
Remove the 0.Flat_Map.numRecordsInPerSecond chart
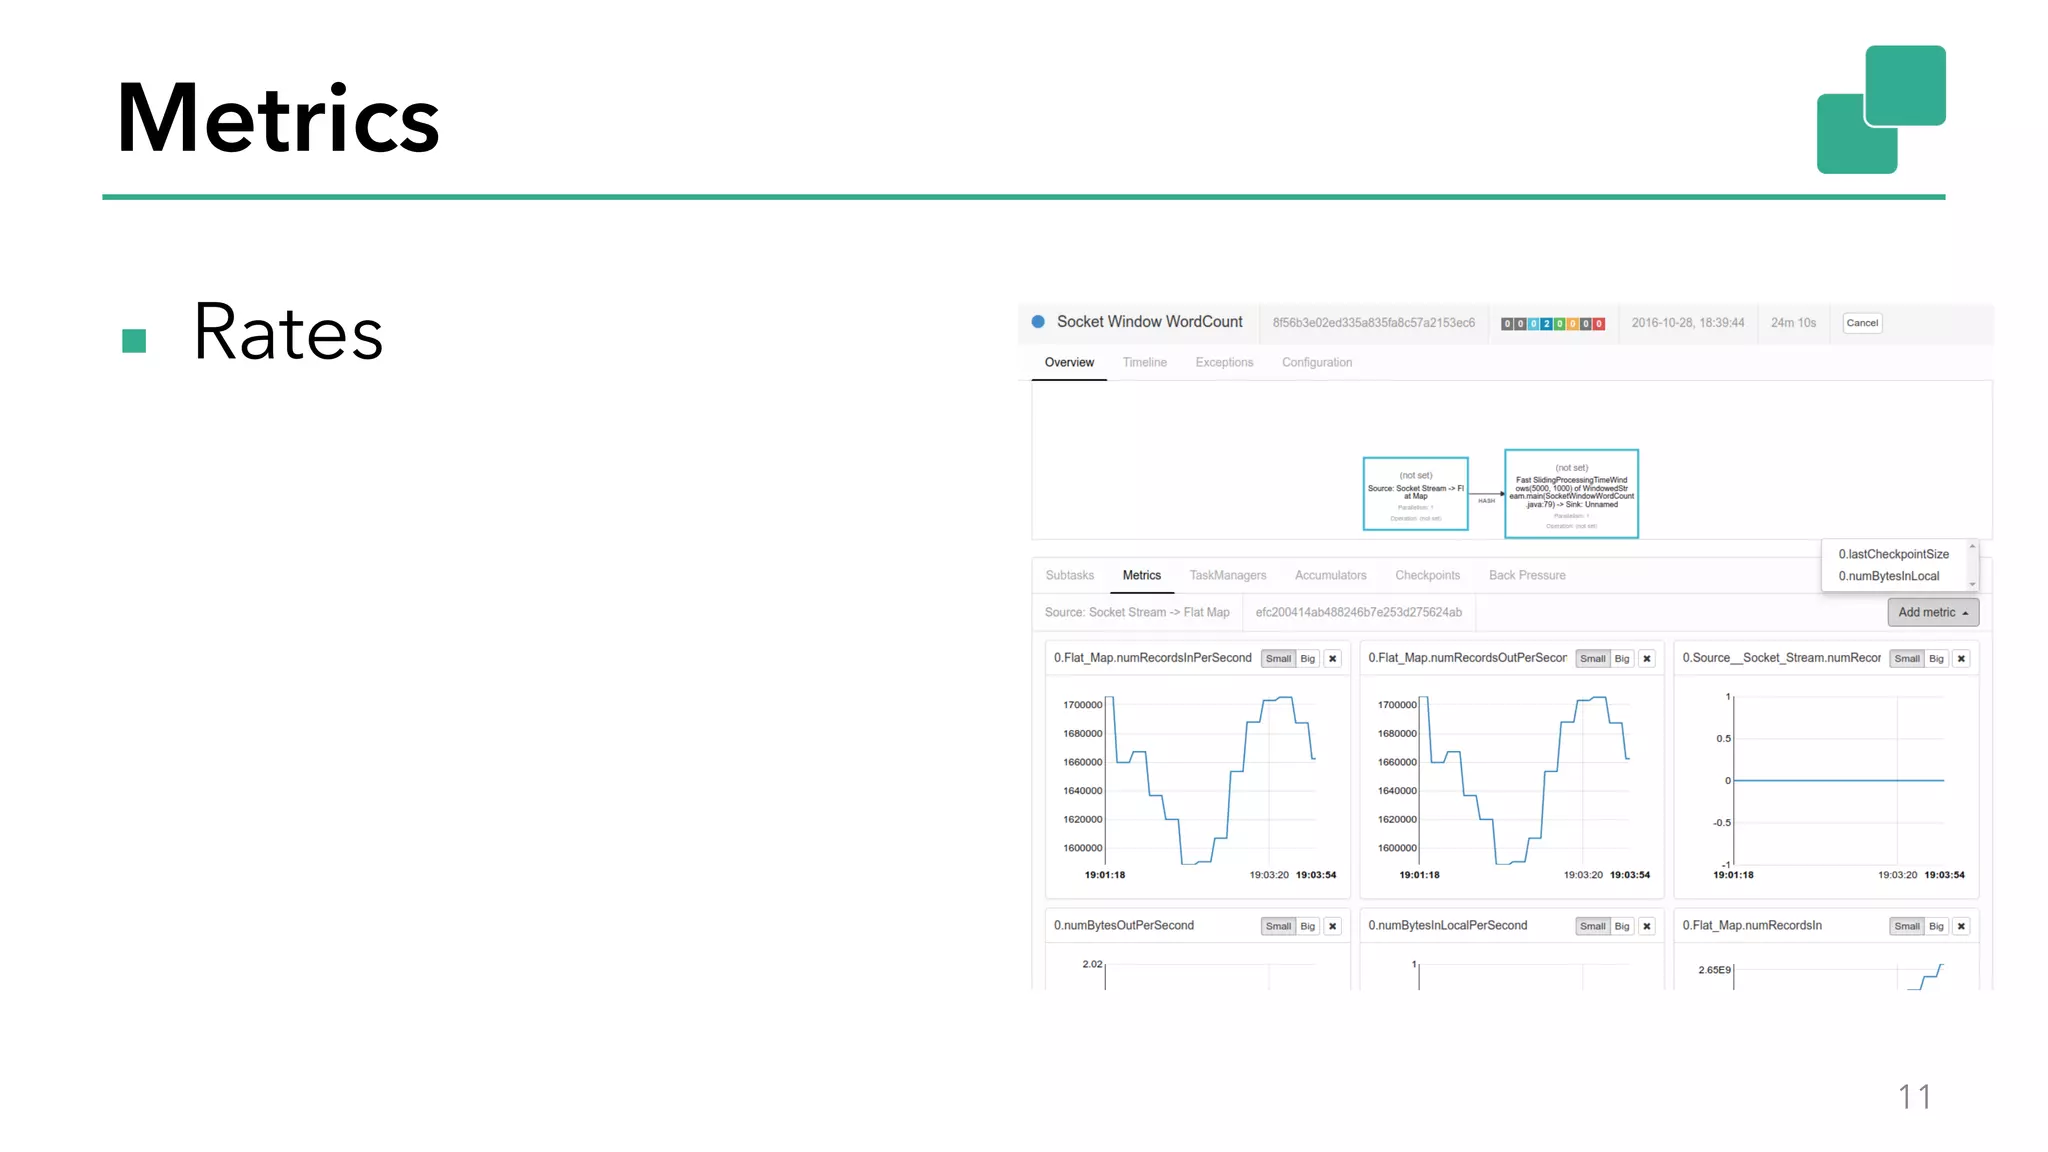click(1332, 658)
